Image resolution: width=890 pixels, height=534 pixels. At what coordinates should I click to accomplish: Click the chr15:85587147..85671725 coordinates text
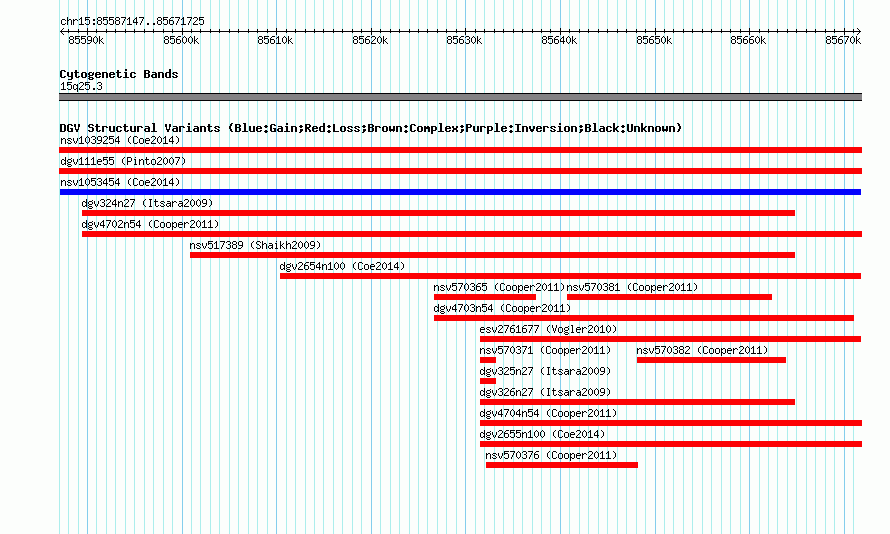132,21
